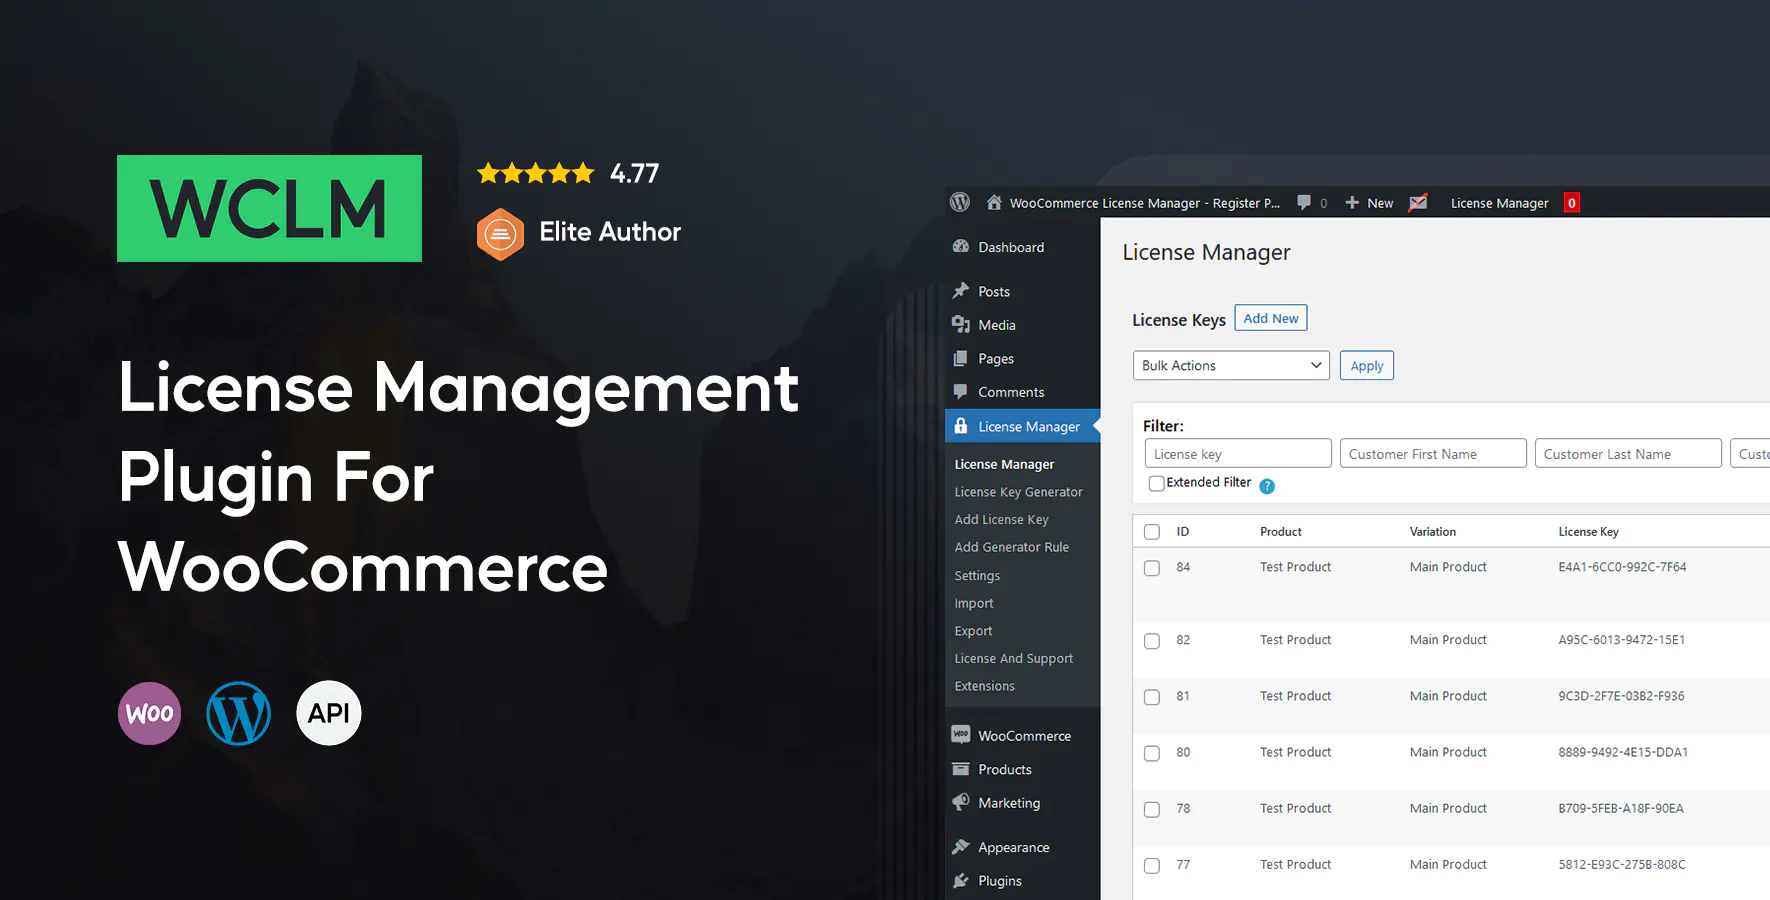Open the Marketing megaphone icon
Screen dimensions: 1770x900
click(x=961, y=802)
